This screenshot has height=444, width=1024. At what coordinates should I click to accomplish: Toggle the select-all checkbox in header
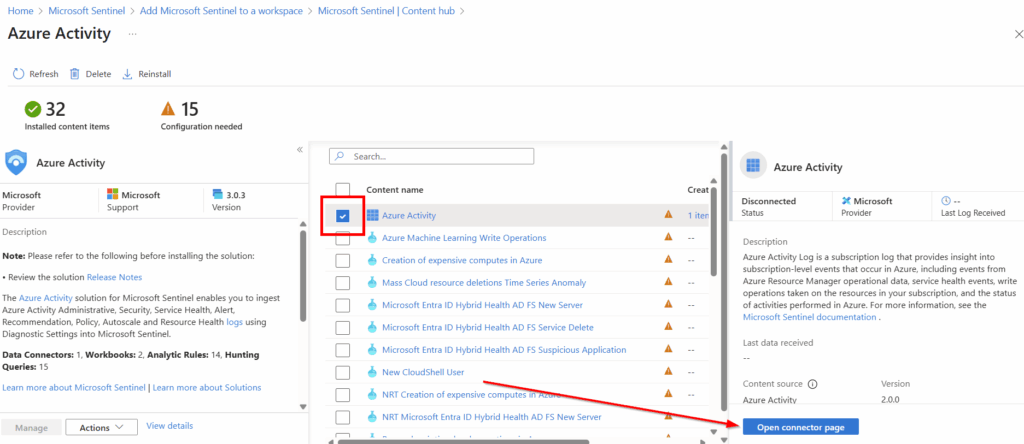[x=343, y=189]
